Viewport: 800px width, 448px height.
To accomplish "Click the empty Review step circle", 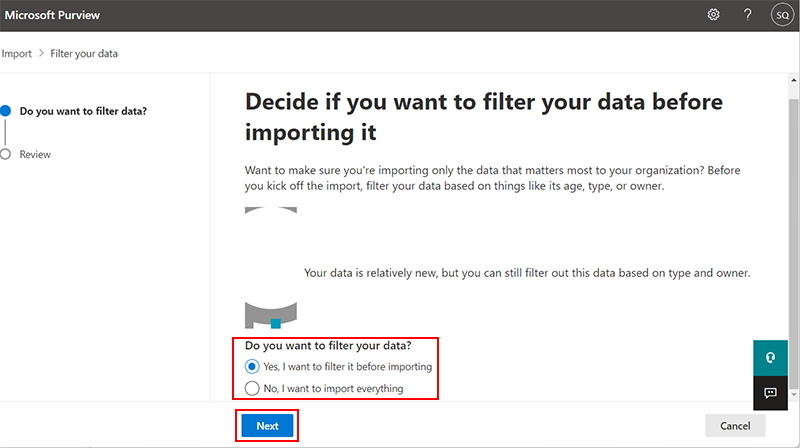I will [x=6, y=154].
